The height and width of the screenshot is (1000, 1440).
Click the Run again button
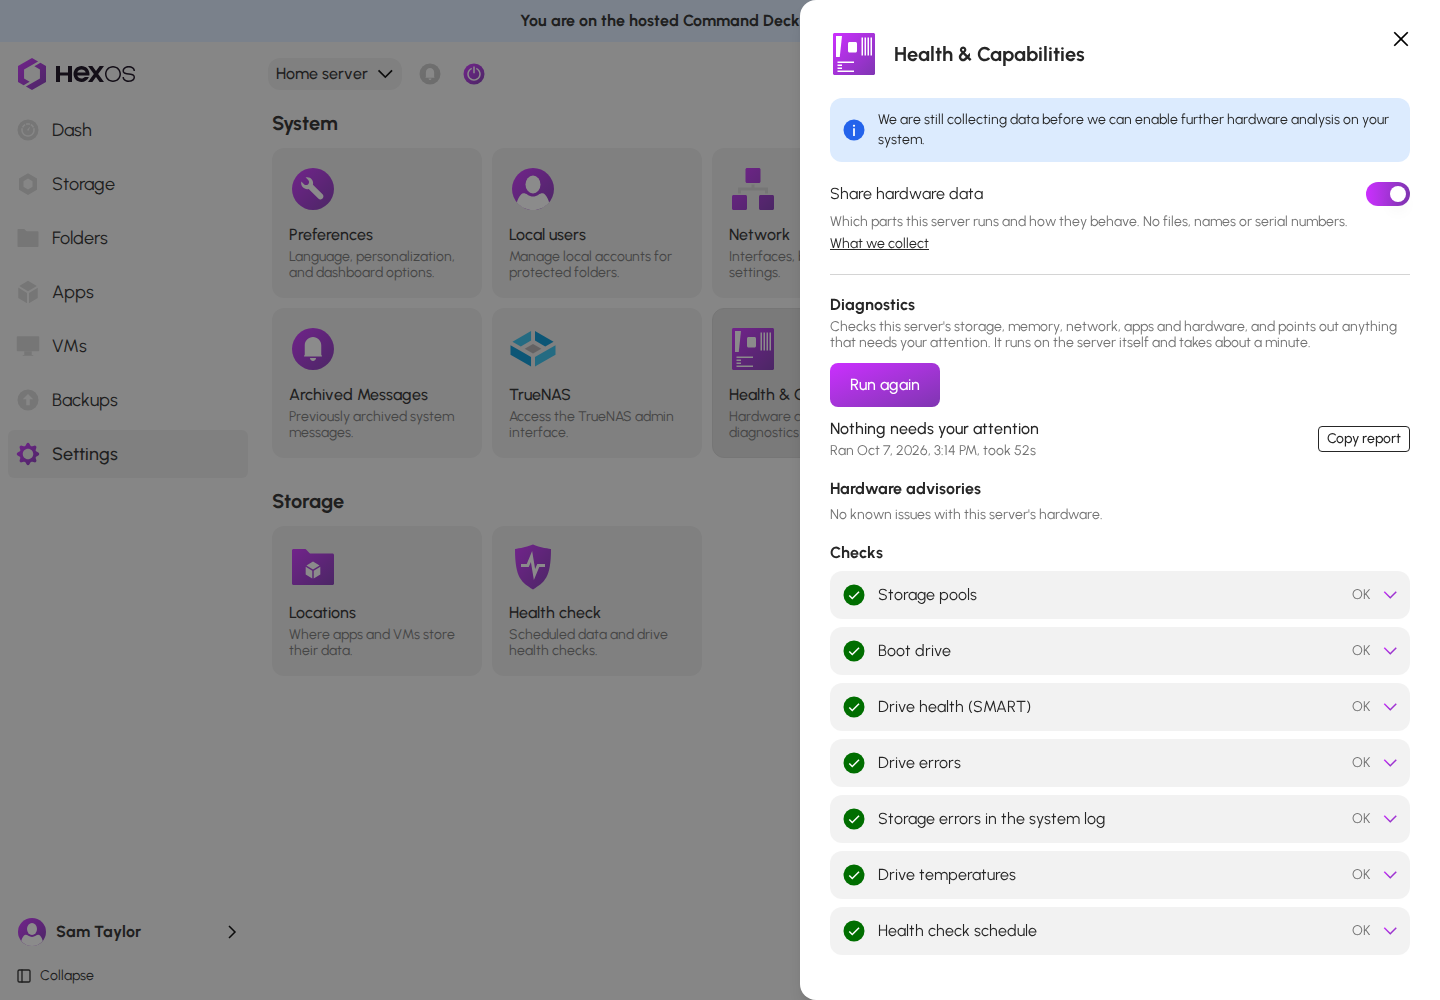pyautogui.click(x=885, y=385)
